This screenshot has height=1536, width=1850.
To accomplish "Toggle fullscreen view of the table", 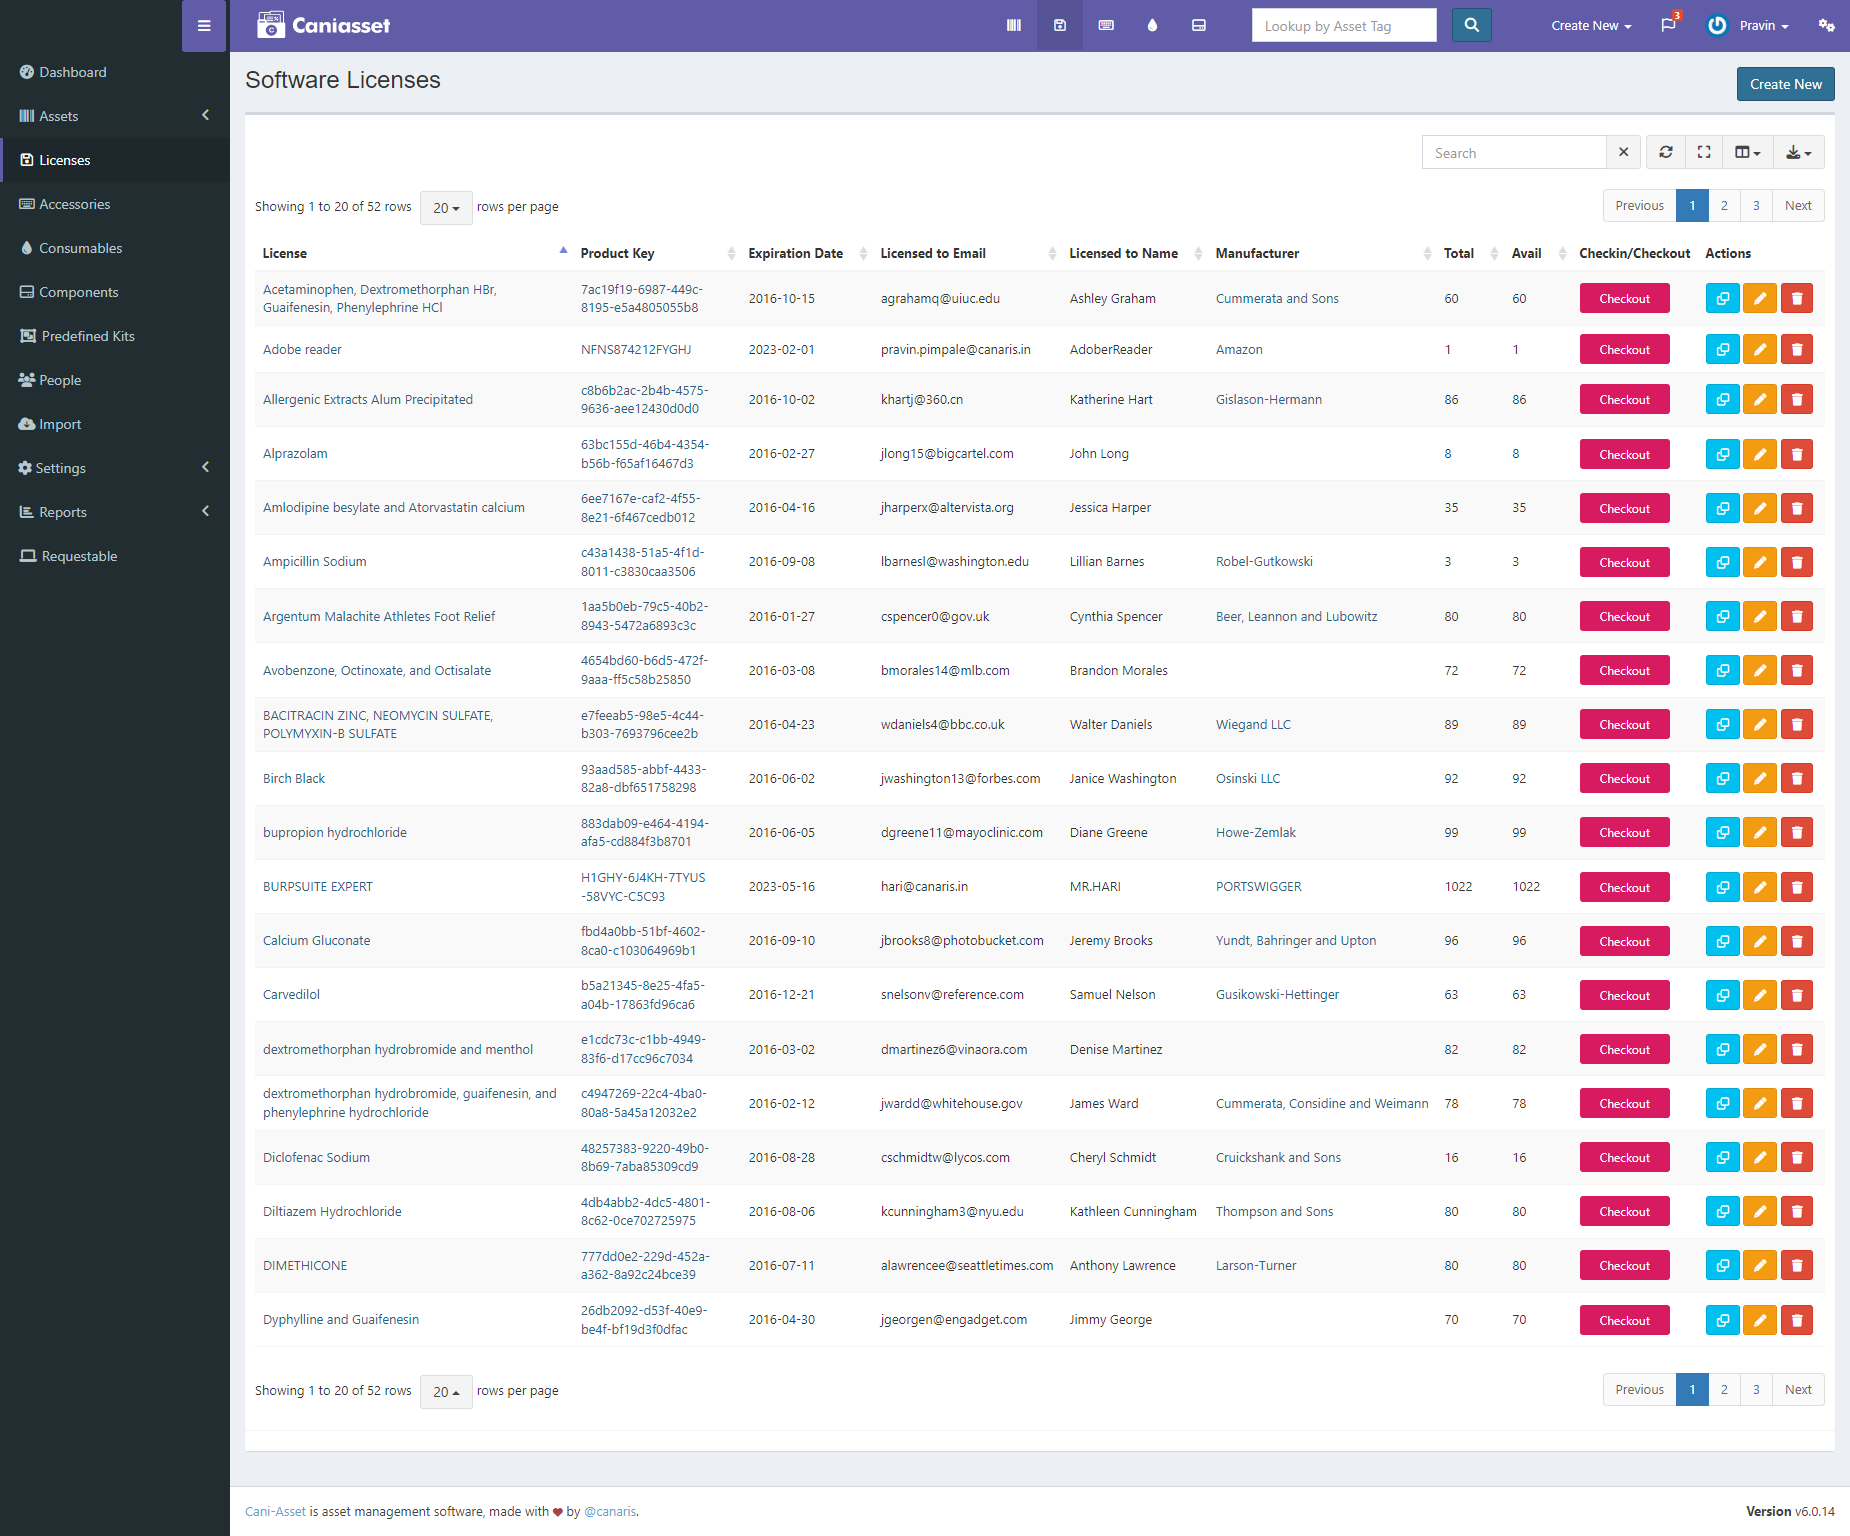I will tap(1704, 152).
